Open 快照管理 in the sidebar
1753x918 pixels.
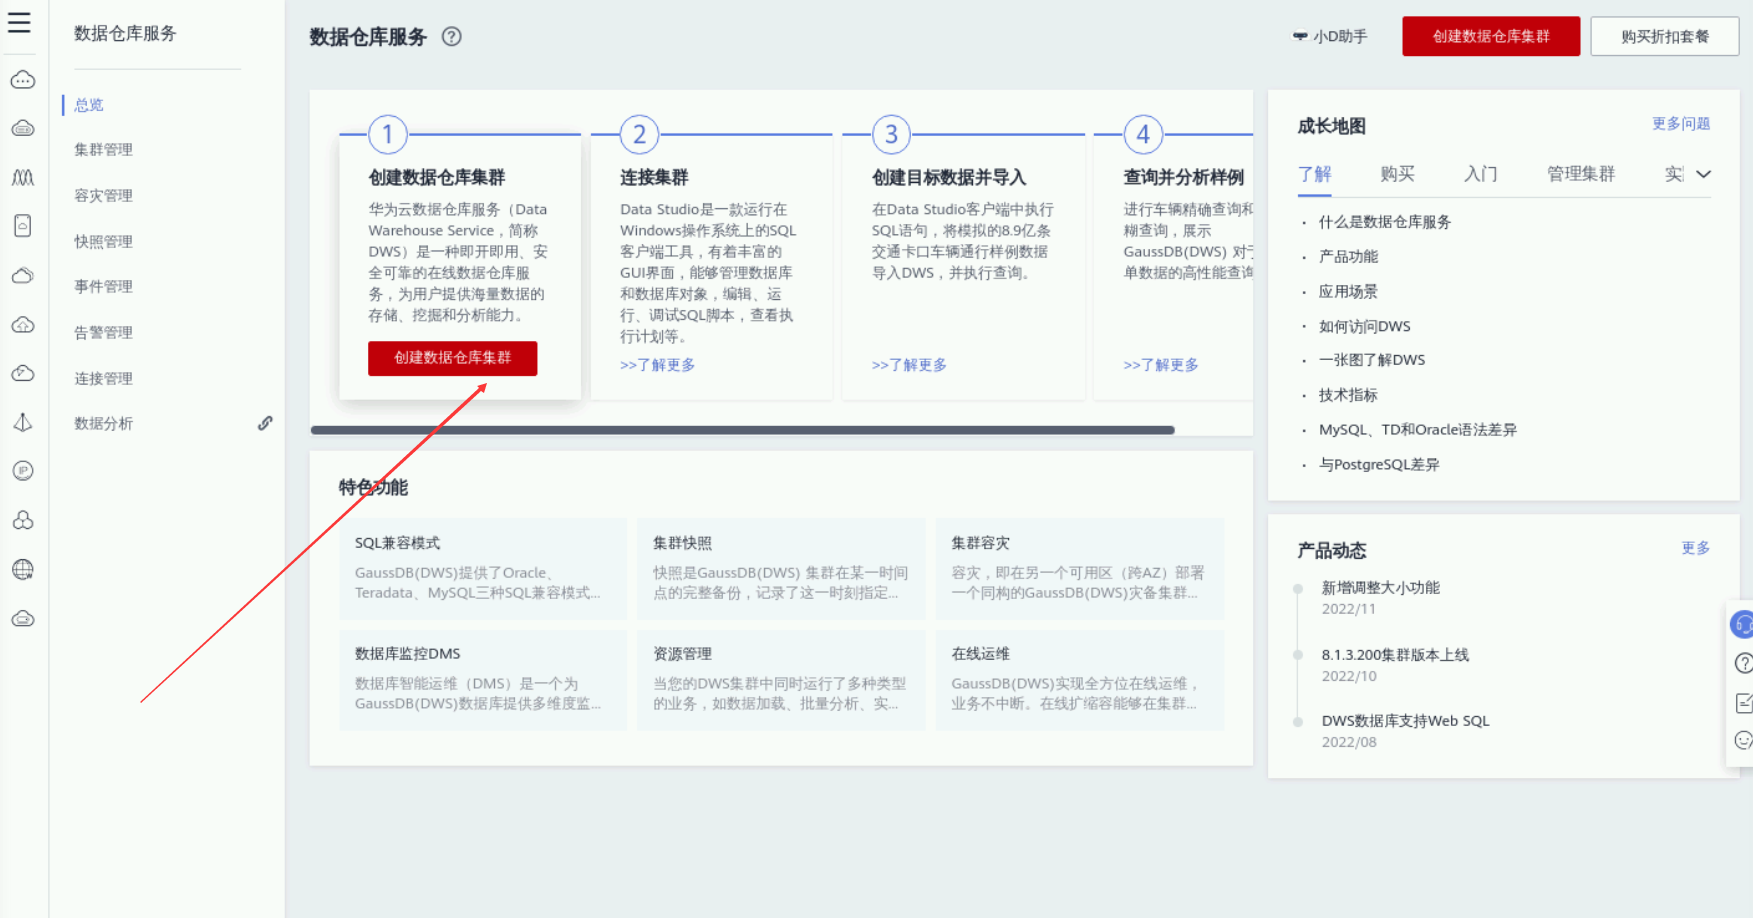103,242
